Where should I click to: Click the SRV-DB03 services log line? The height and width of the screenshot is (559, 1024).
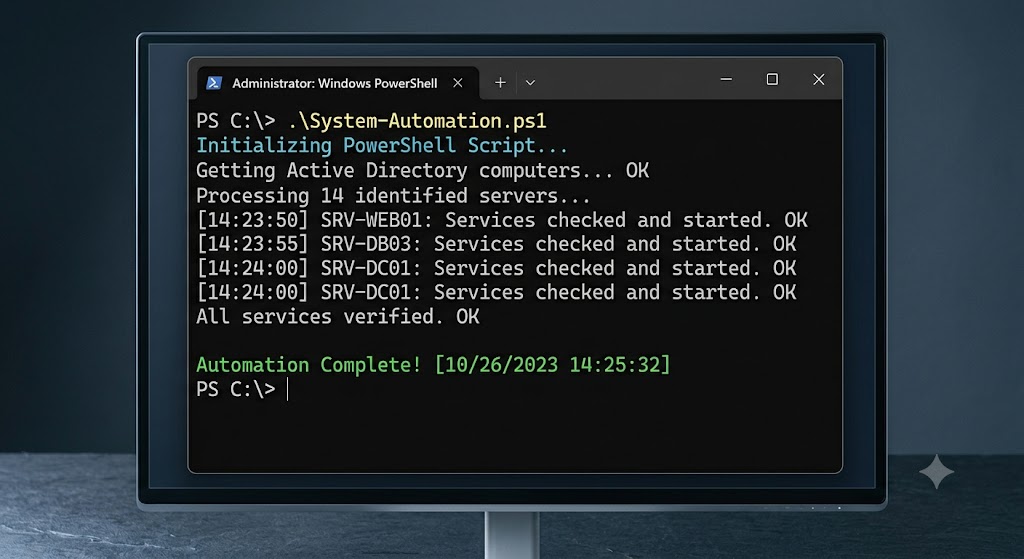pyautogui.click(x=496, y=244)
